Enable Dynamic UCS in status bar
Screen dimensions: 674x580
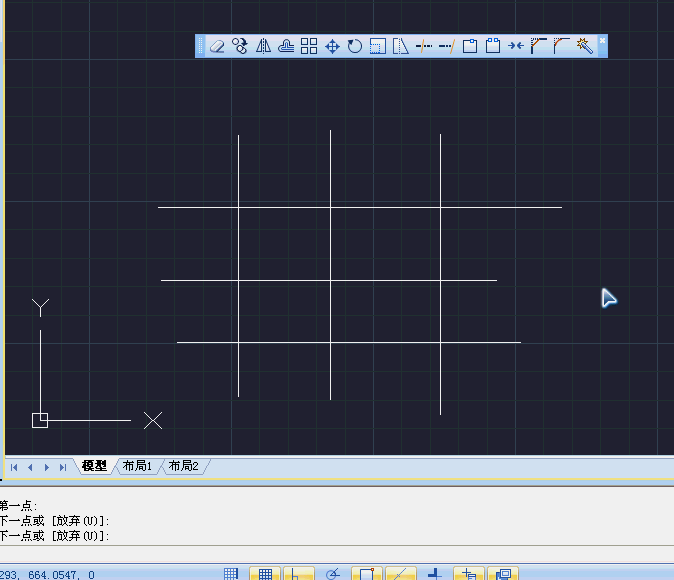coord(435,574)
